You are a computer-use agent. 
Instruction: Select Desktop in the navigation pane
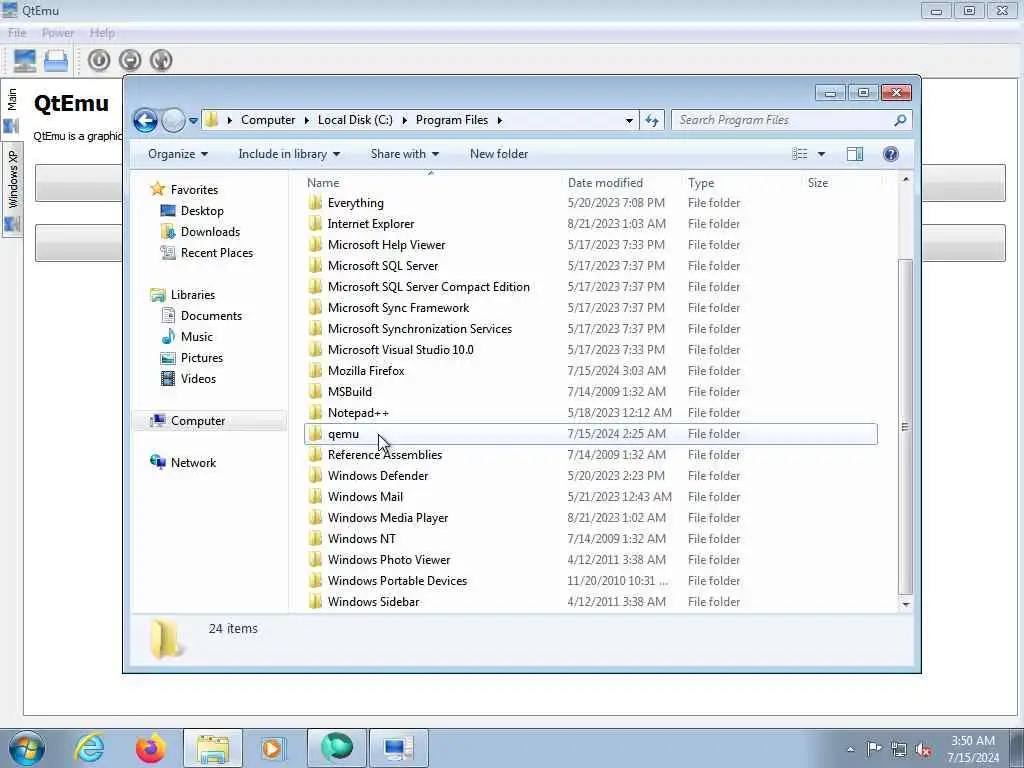[202, 211]
